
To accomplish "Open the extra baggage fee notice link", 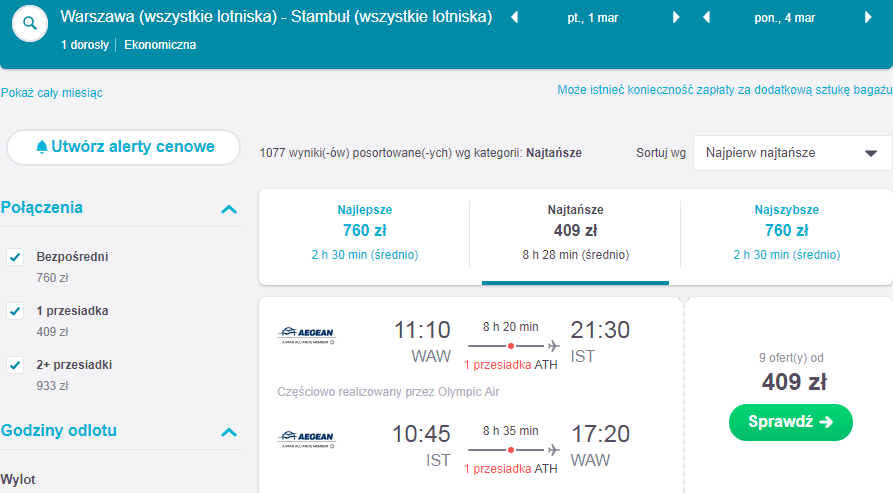I will click(724, 90).
